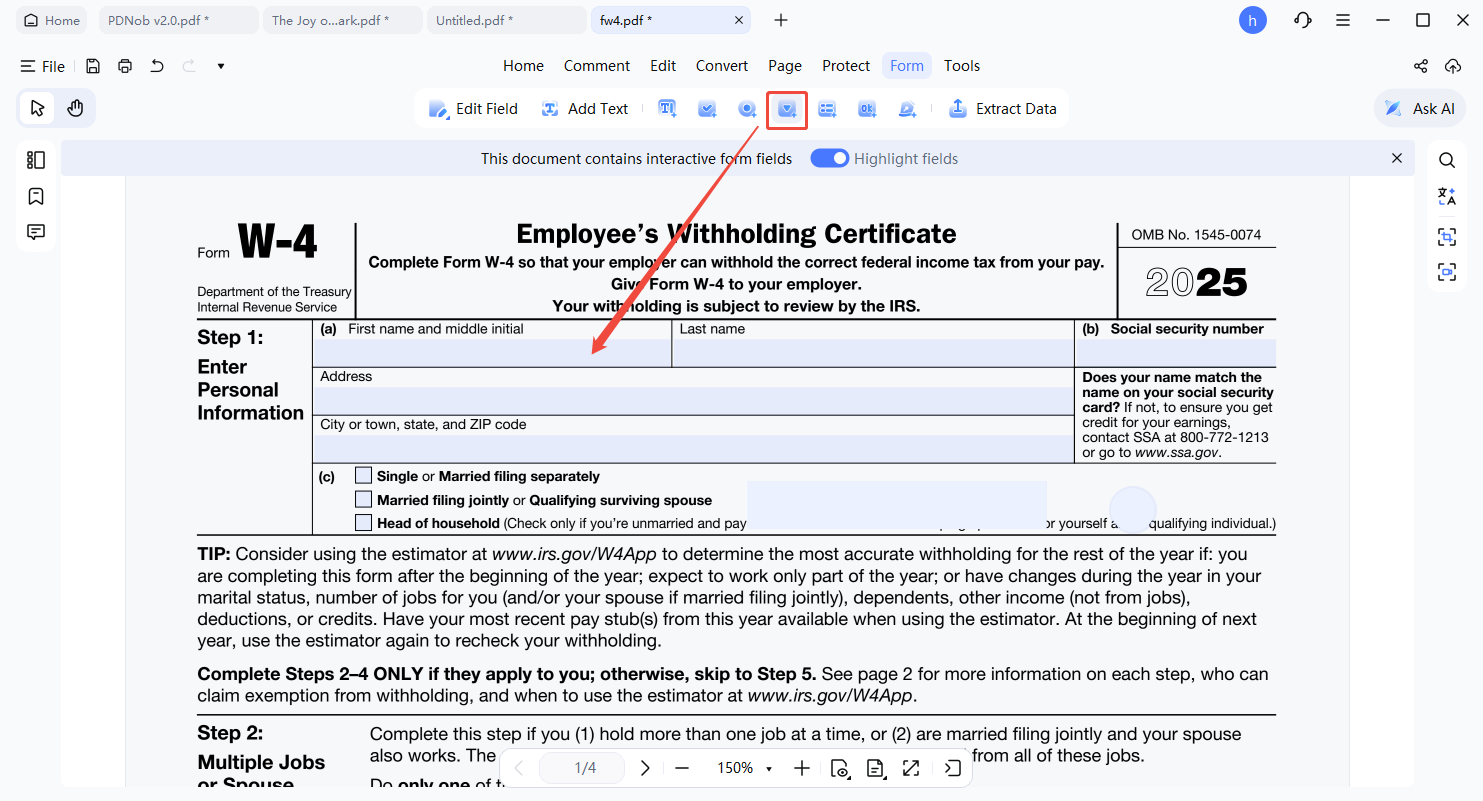
Task: Expand the quick access toolbar dropdown arrow
Action: click(221, 66)
